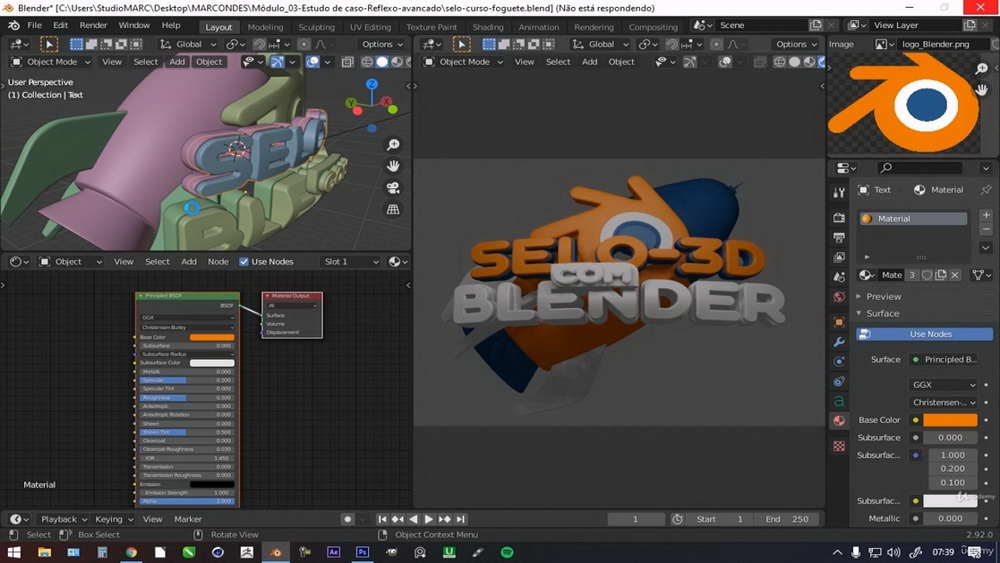
Task: Toggle use preview range clock icon
Action: click(x=677, y=519)
